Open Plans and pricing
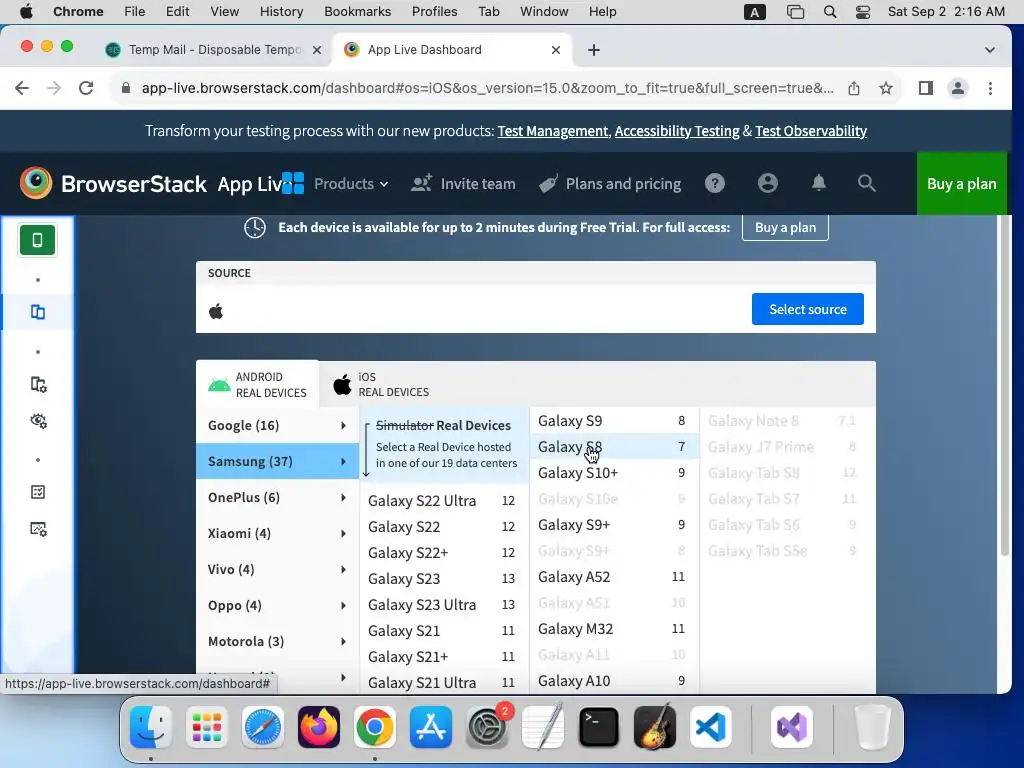 tap(610, 184)
